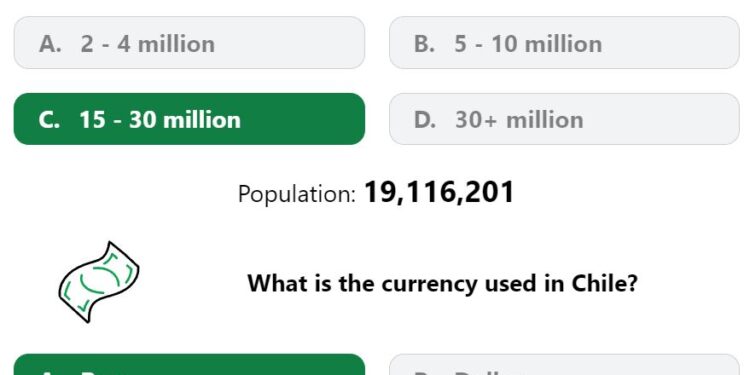Click the question 'What is the currency used in Chile?'

tap(442, 283)
